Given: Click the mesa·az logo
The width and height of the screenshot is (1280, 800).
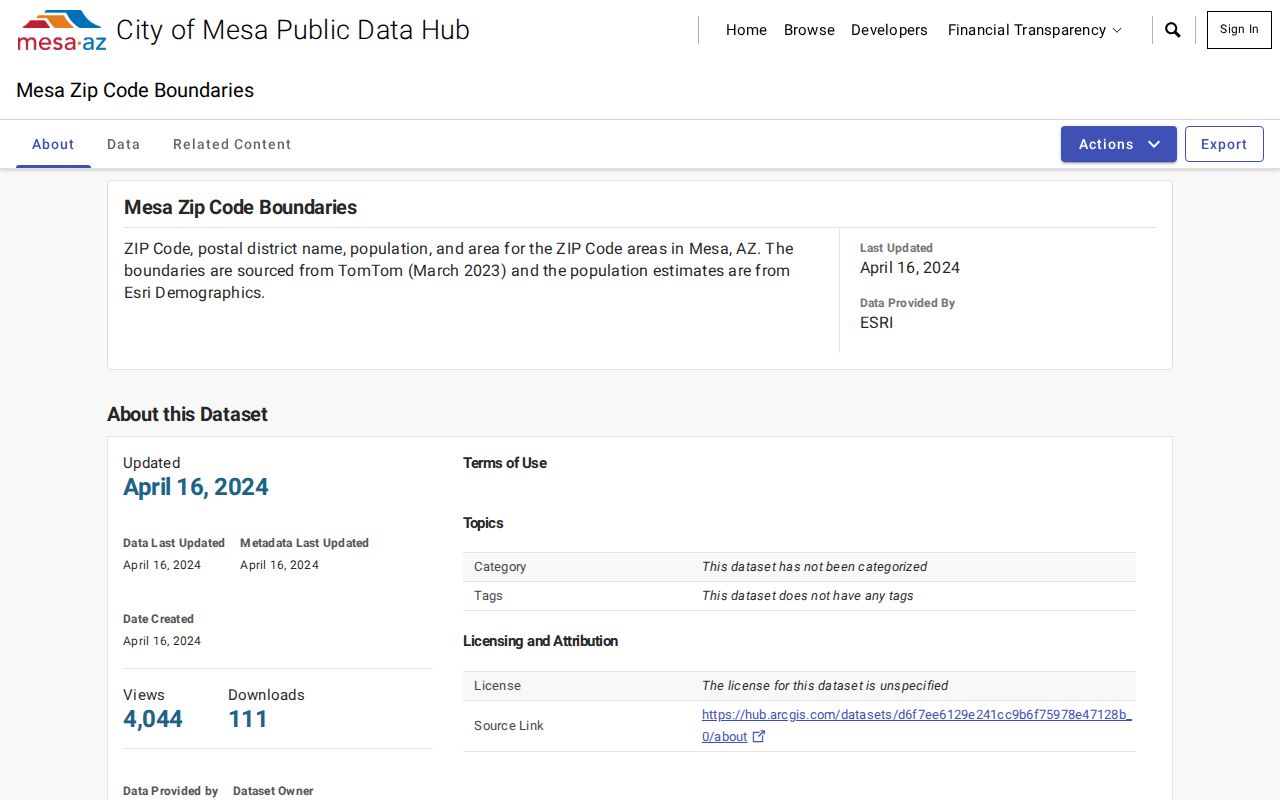Looking at the screenshot, I should [x=62, y=30].
